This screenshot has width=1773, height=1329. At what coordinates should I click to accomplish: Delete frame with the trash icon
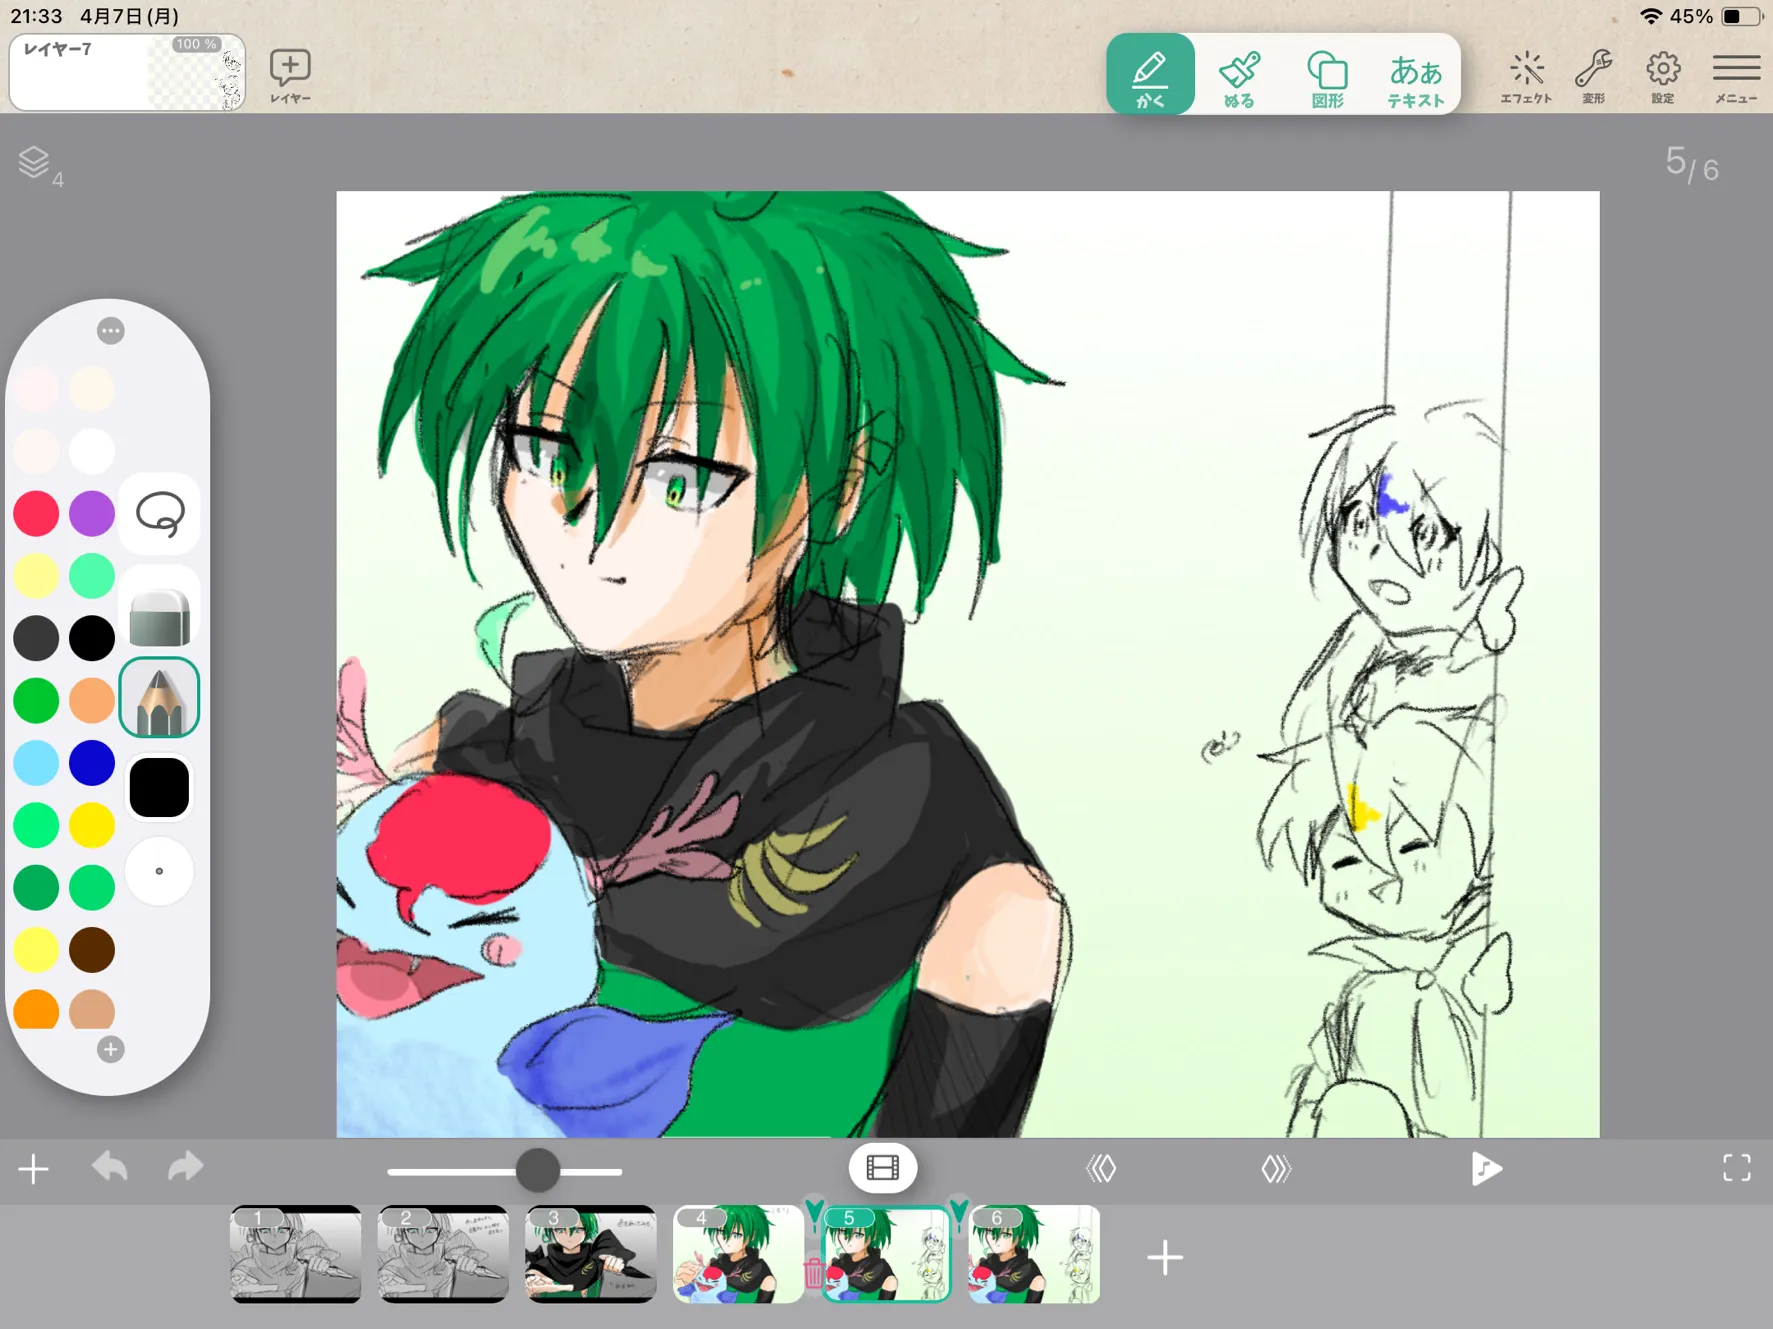point(813,1272)
